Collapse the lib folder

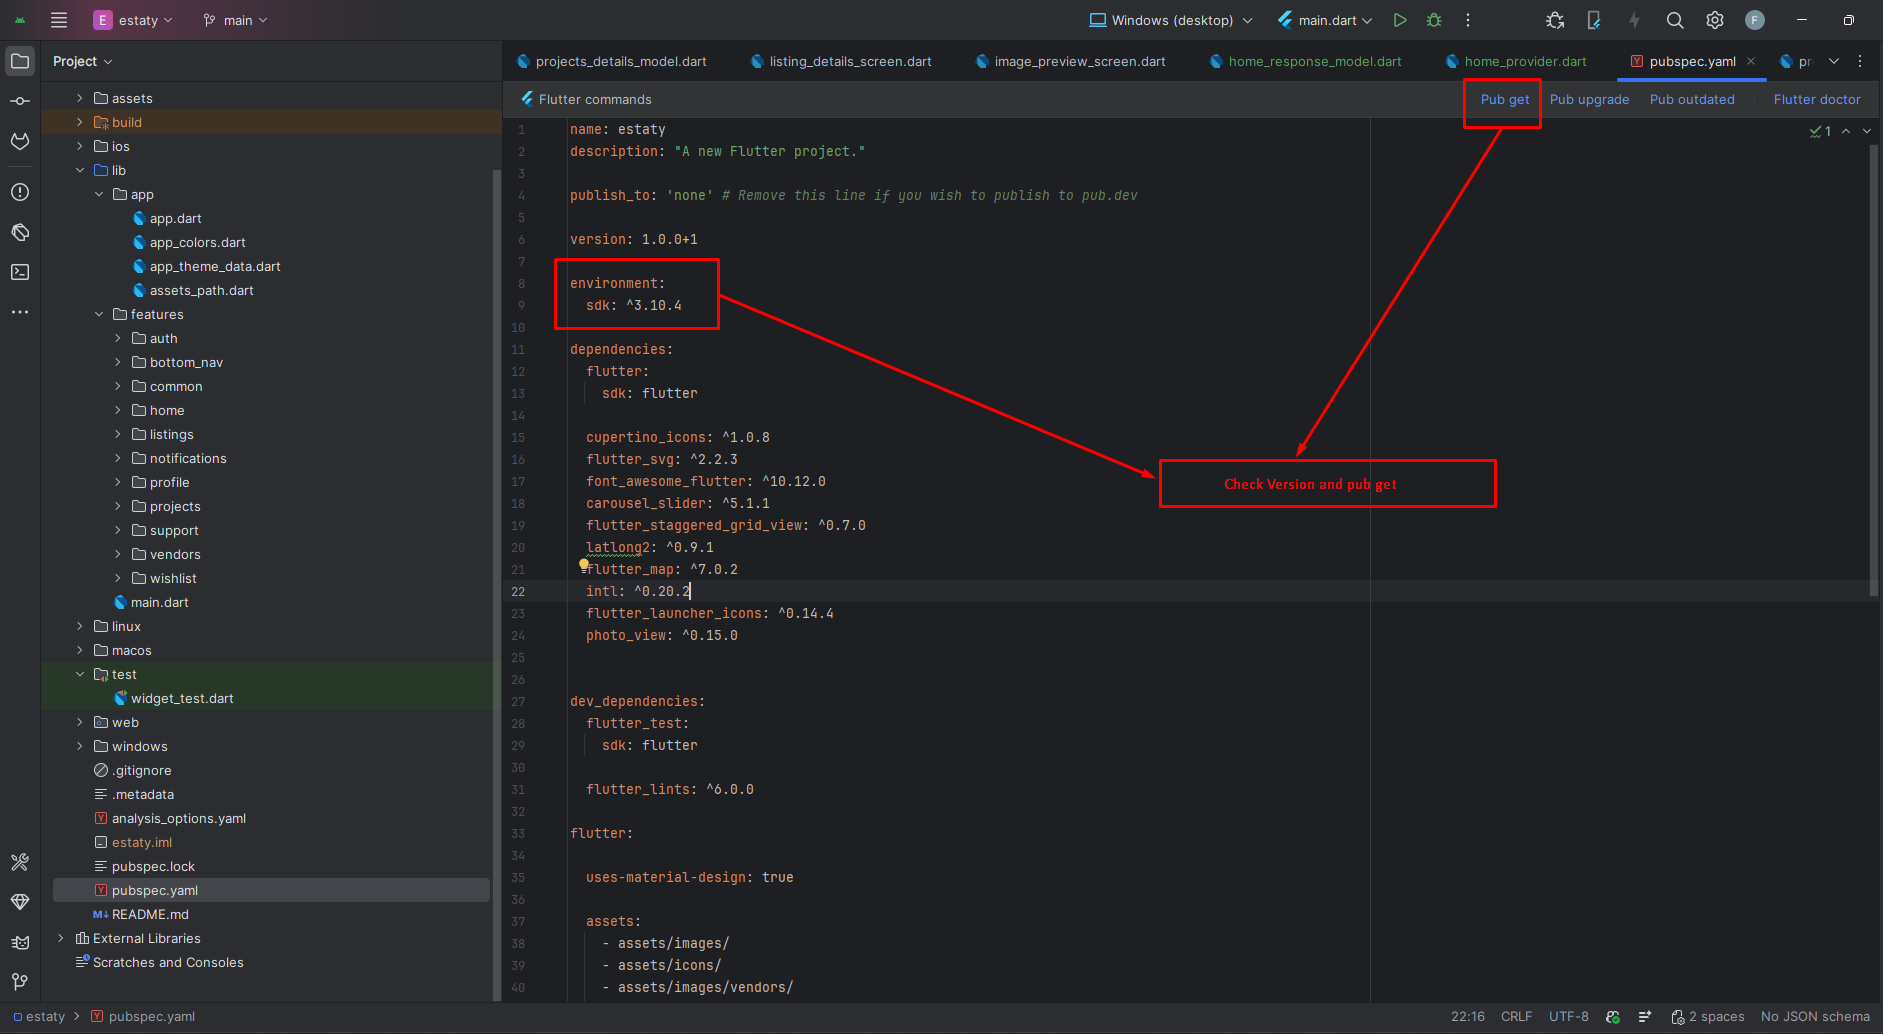click(x=80, y=170)
